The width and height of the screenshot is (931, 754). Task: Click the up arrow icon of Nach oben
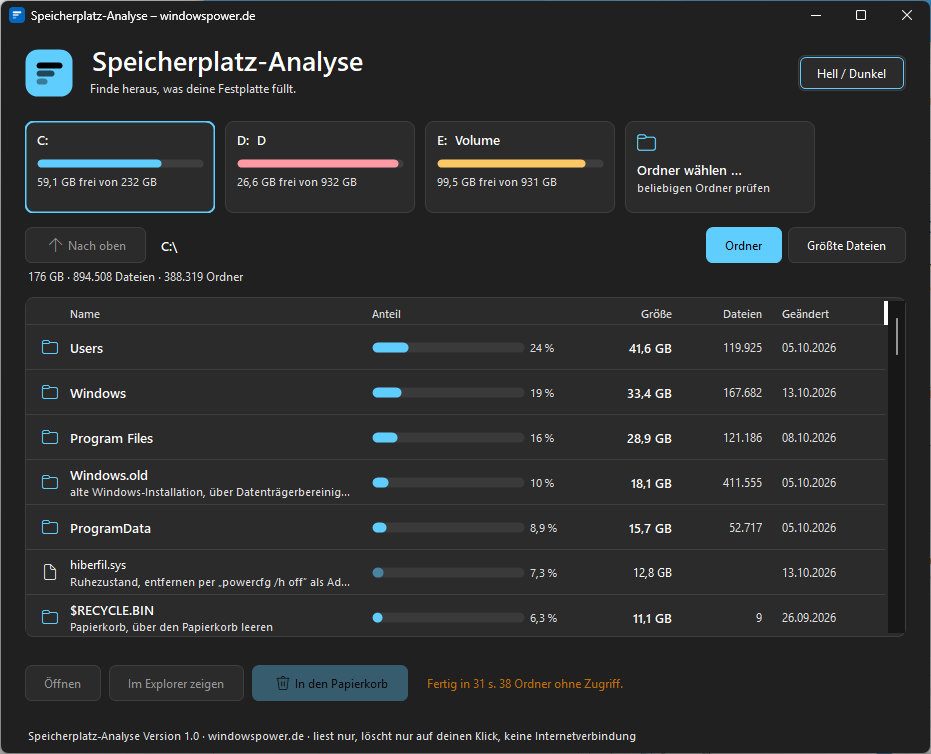55,245
